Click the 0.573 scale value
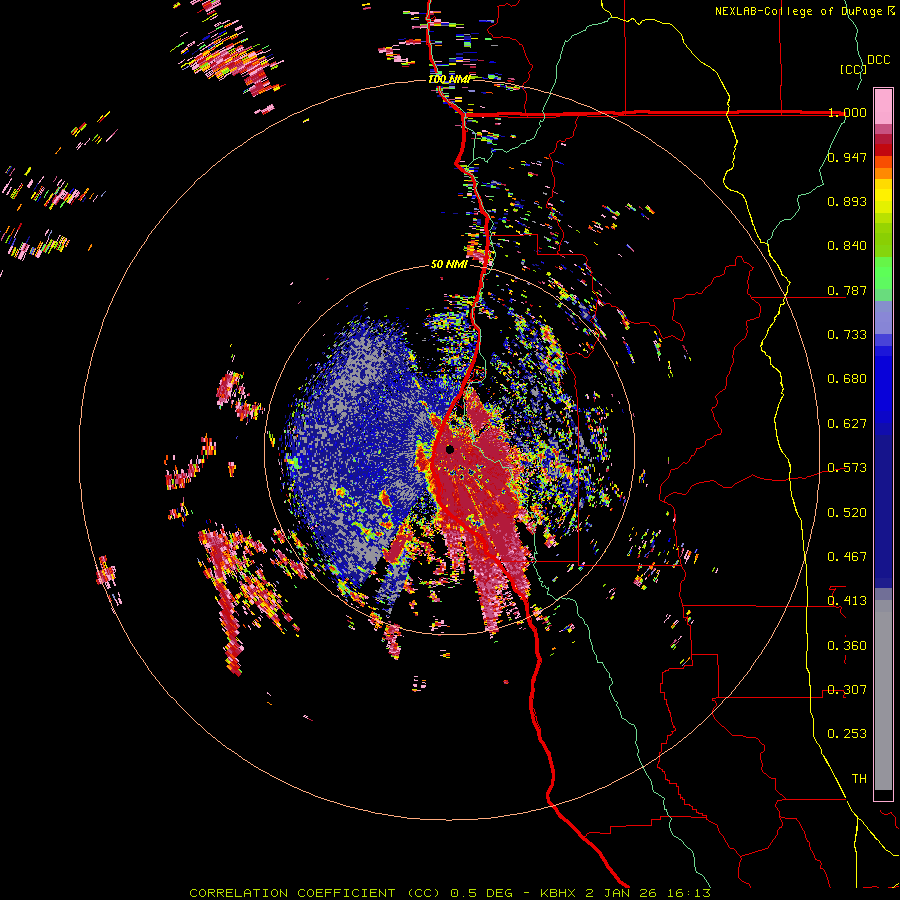The image size is (900, 900). coord(847,468)
